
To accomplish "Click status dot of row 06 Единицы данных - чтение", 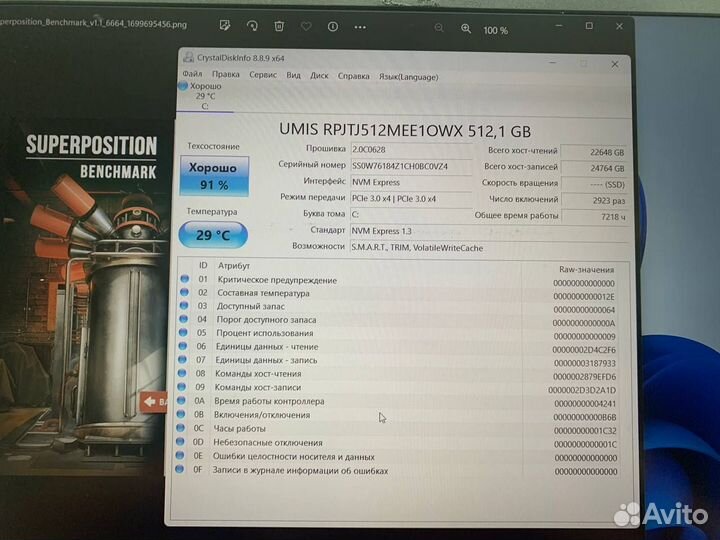I will click(x=183, y=346).
